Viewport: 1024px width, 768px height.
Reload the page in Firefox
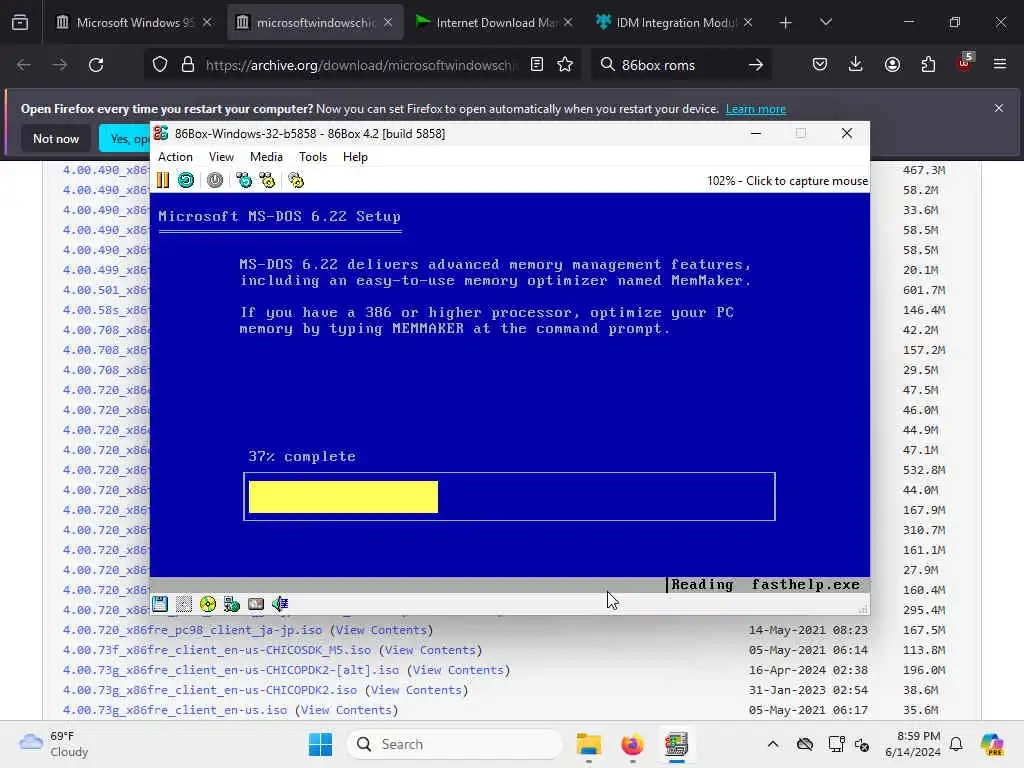[96, 65]
